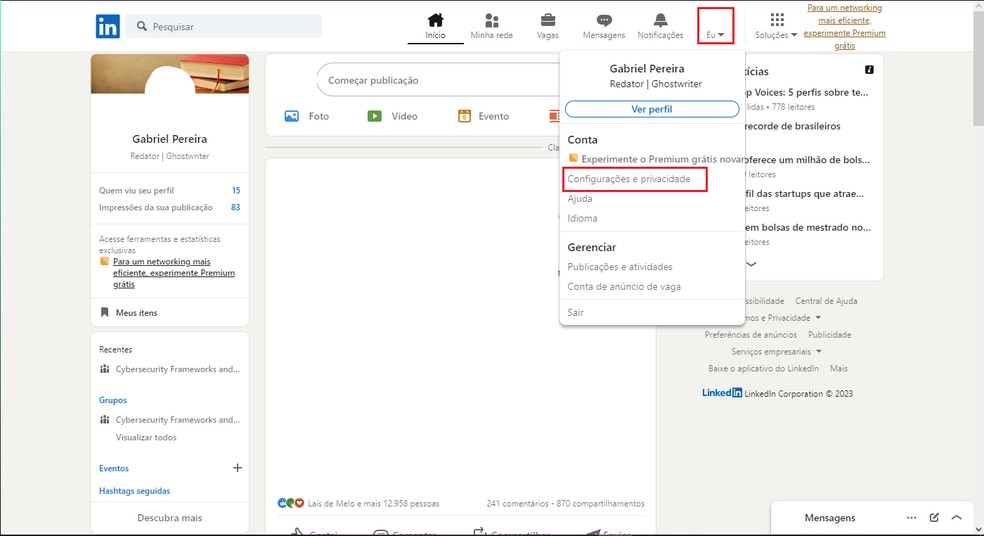Click the news panel info icon
The height and width of the screenshot is (536, 984).
[869, 70]
